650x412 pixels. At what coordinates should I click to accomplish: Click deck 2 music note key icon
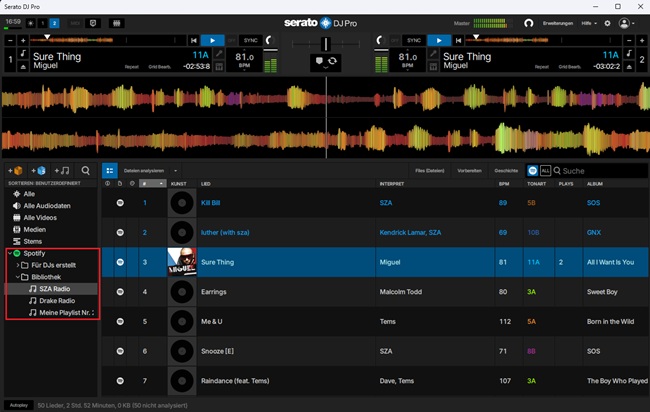[629, 53]
